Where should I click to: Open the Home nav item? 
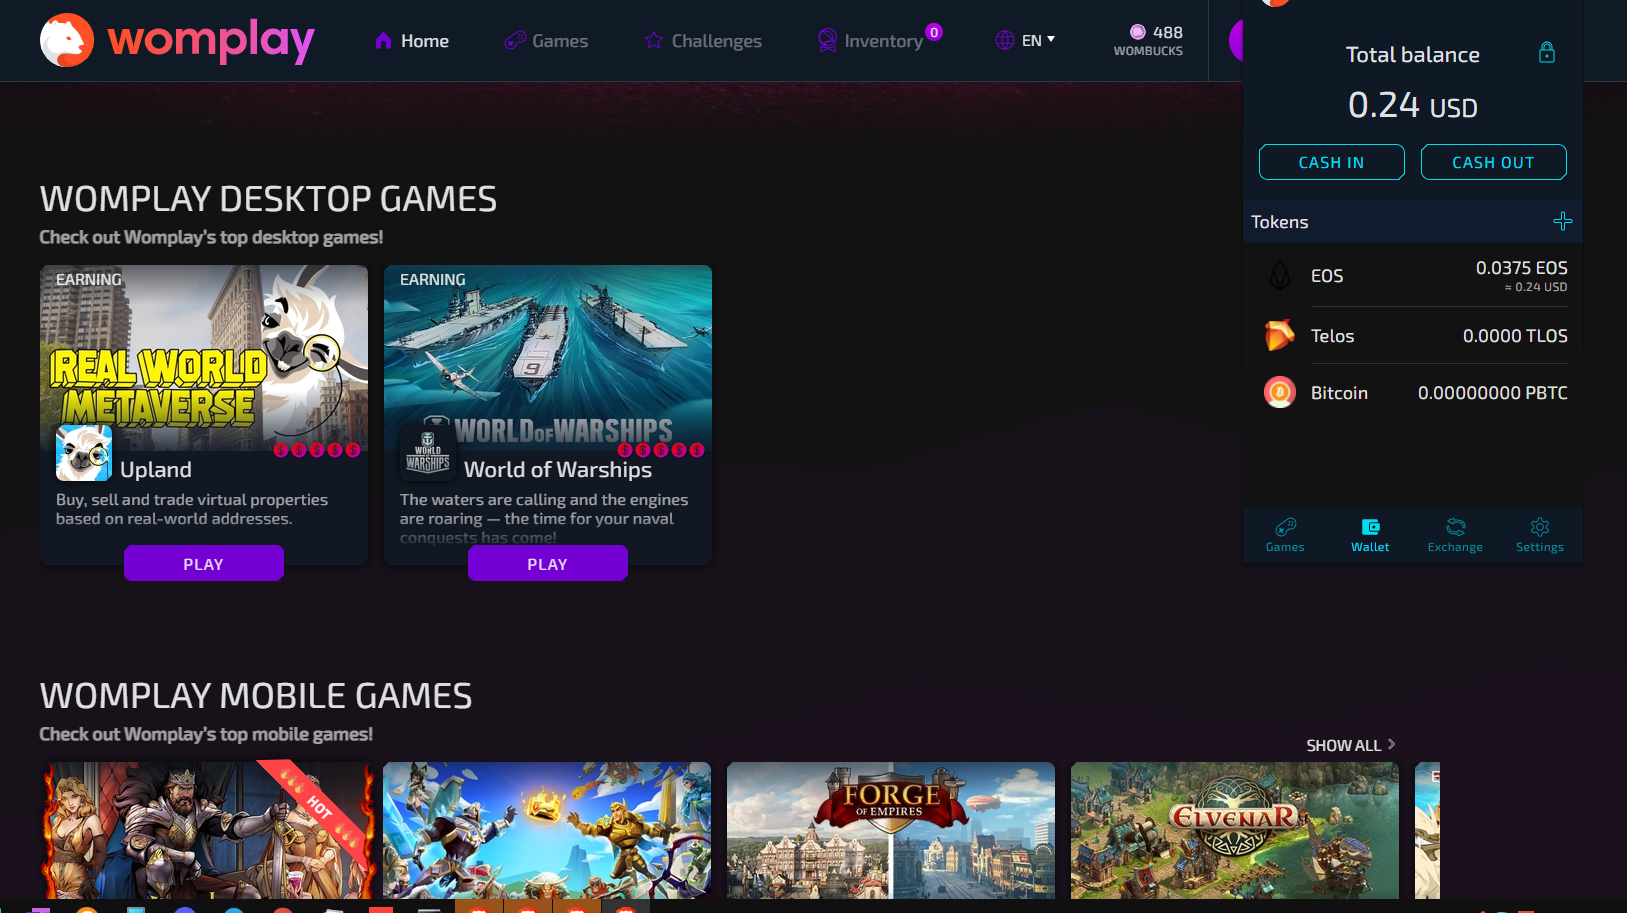tap(412, 41)
